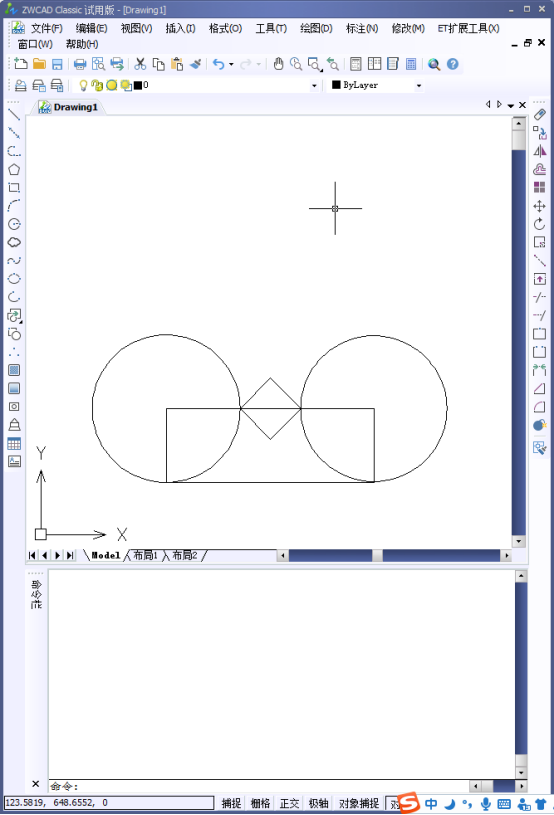The height and width of the screenshot is (815, 554).
Task: Switch to the 布局1 layout tab
Action: [x=145, y=555]
